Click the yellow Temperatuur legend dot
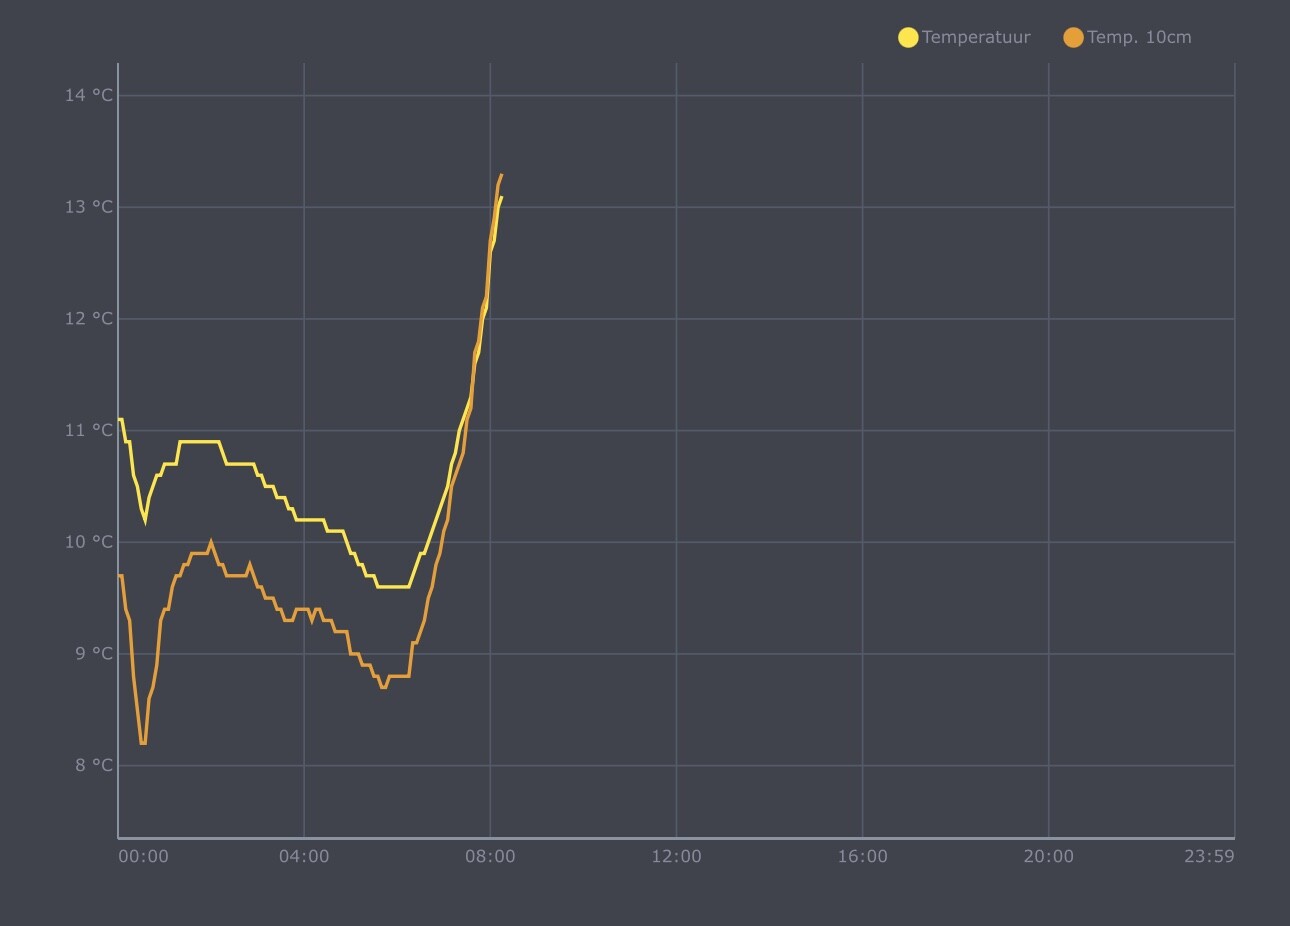 pos(908,38)
